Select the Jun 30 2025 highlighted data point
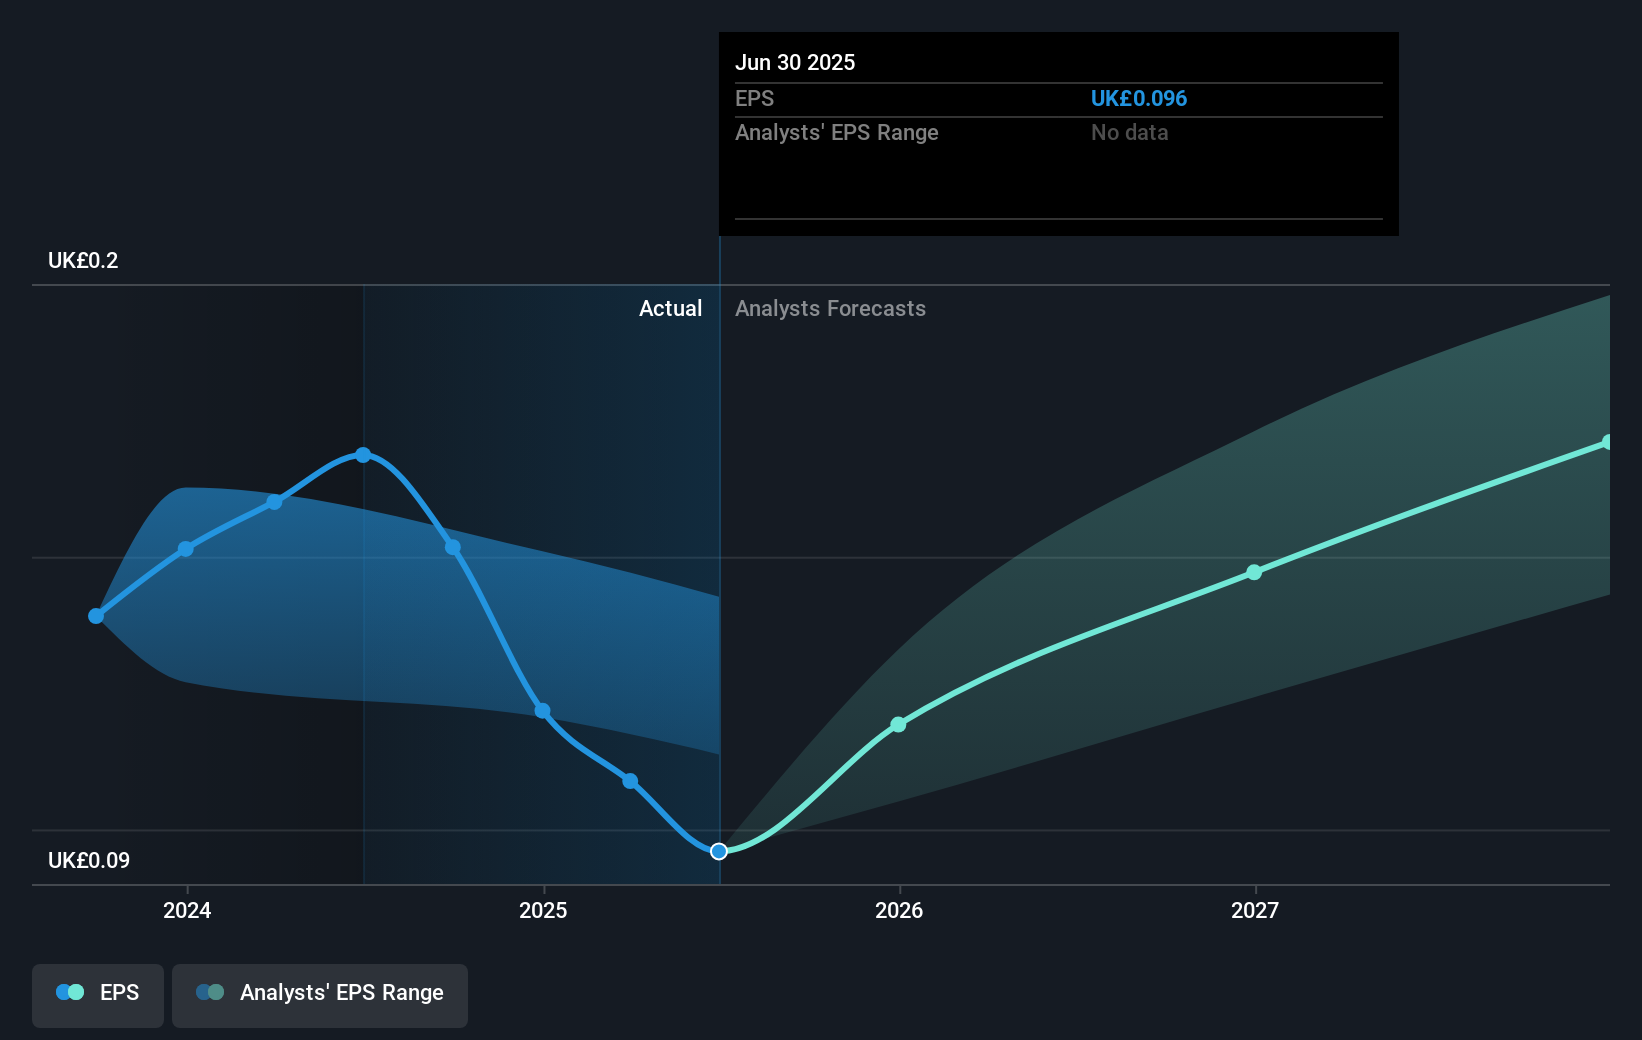The height and width of the screenshot is (1040, 1642). (719, 851)
